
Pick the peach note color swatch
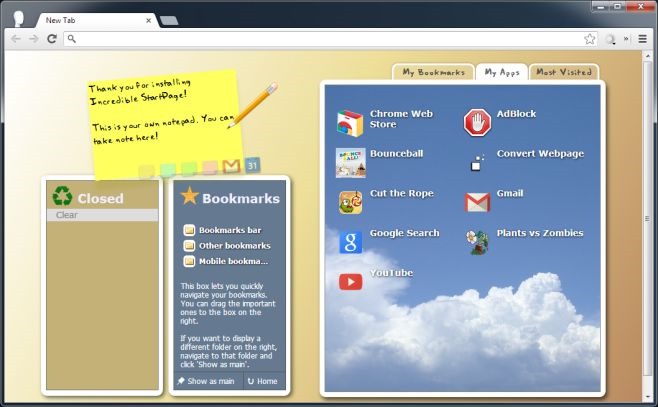point(210,167)
